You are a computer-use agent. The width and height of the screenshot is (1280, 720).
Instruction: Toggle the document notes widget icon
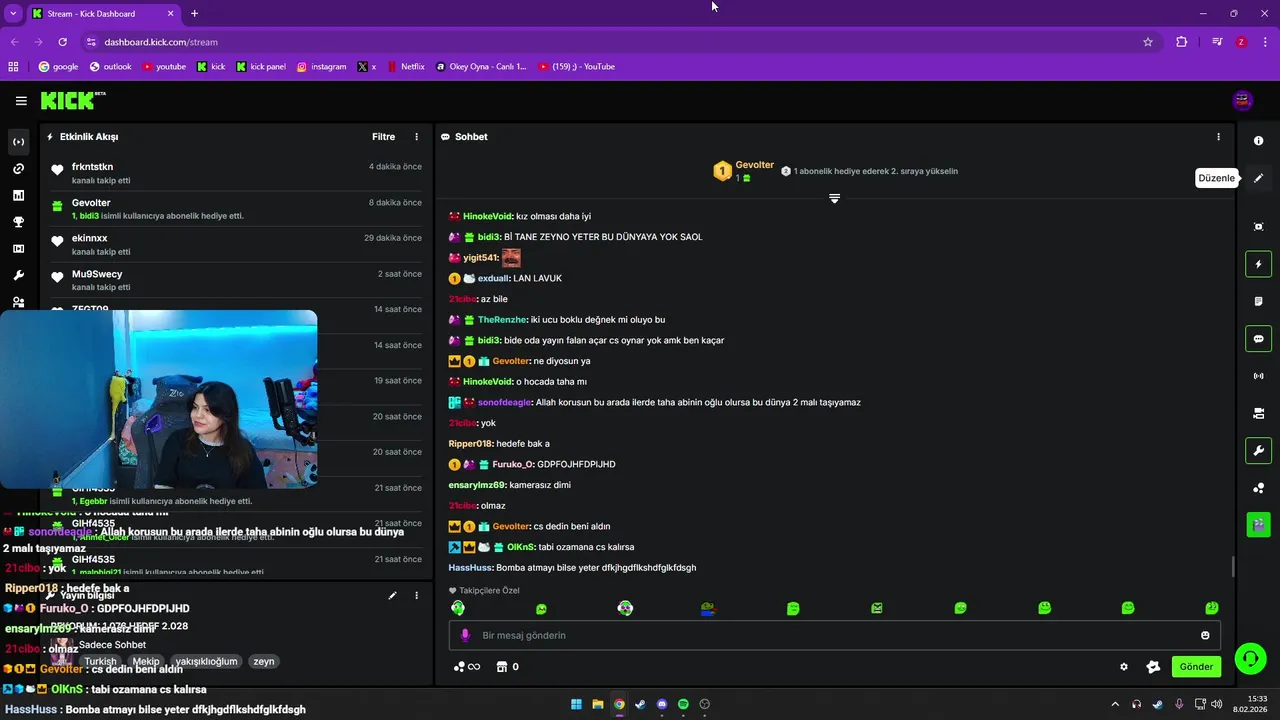click(x=1259, y=301)
